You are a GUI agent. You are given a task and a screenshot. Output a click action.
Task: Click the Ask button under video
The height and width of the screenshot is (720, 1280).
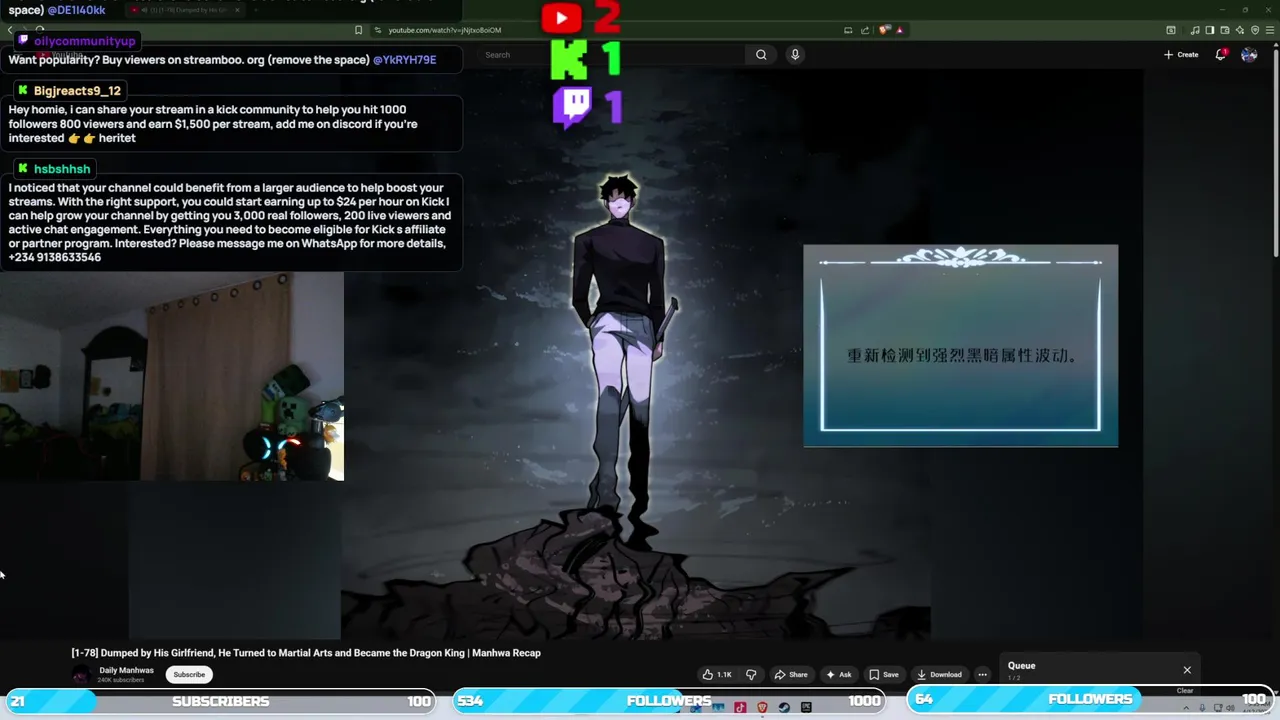point(838,675)
